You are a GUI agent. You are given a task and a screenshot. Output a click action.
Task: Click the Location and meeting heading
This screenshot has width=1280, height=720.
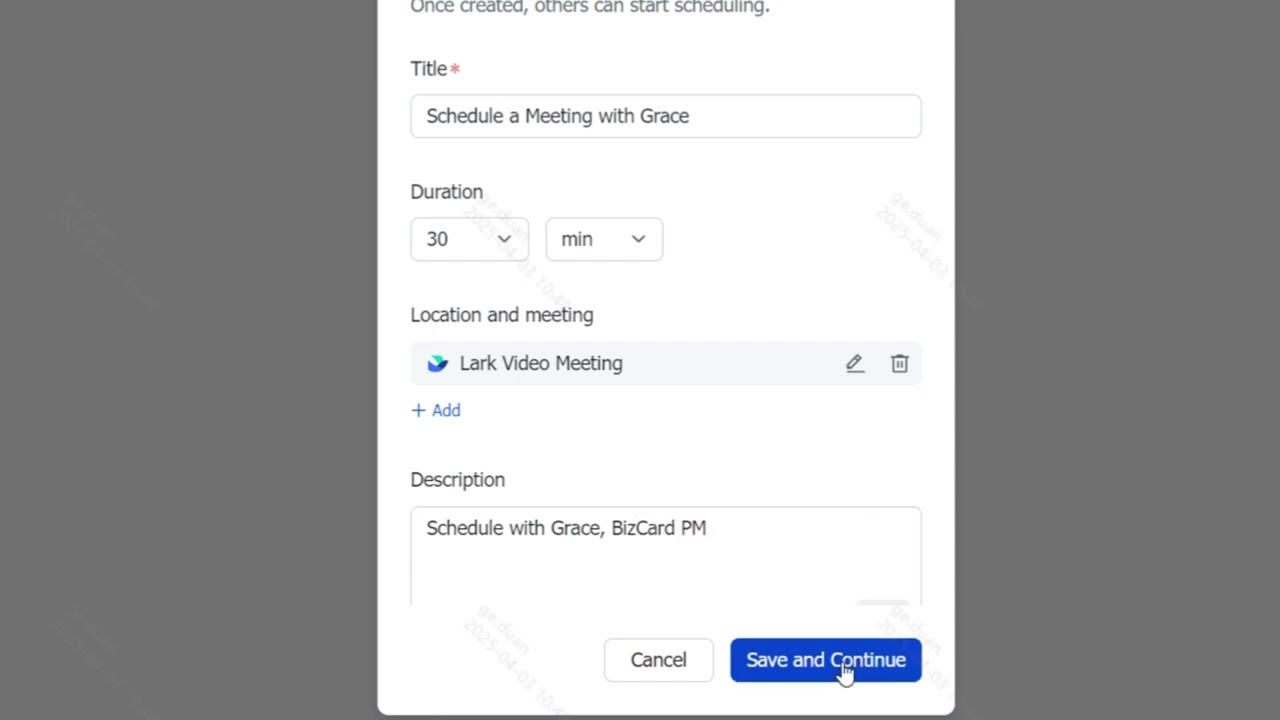point(501,315)
